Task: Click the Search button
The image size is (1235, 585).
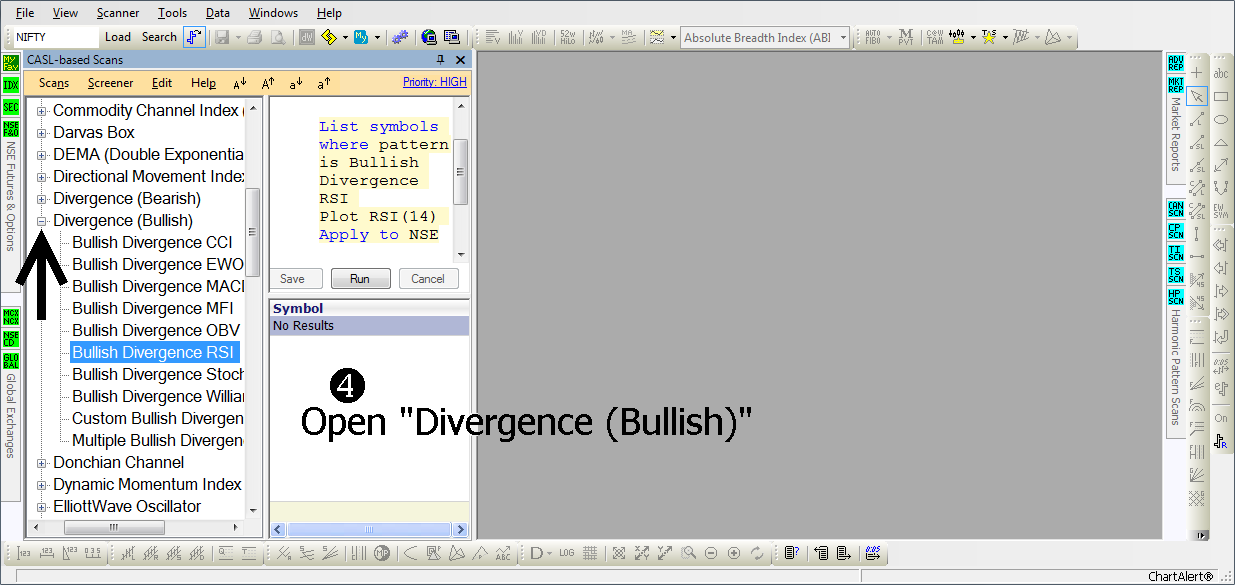Action: point(159,37)
